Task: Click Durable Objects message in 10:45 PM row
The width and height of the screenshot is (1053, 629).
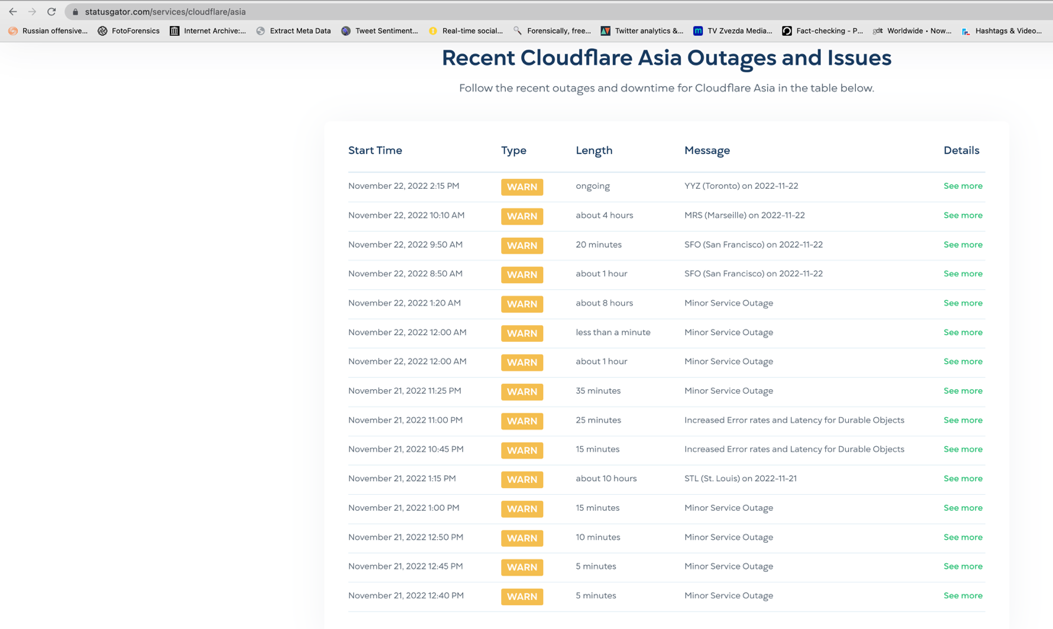Action: pyautogui.click(x=794, y=449)
